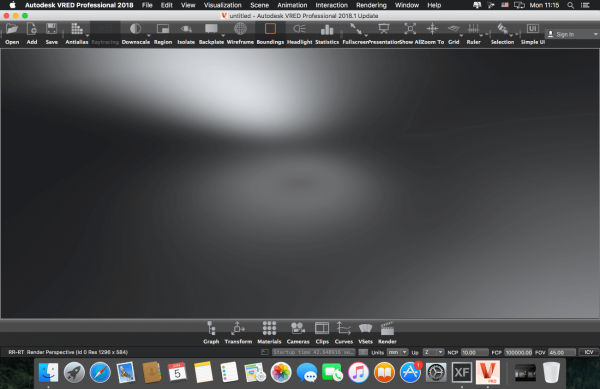600x389 pixels.
Task: Expand the Sign In dropdown arrow
Action: click(x=595, y=34)
